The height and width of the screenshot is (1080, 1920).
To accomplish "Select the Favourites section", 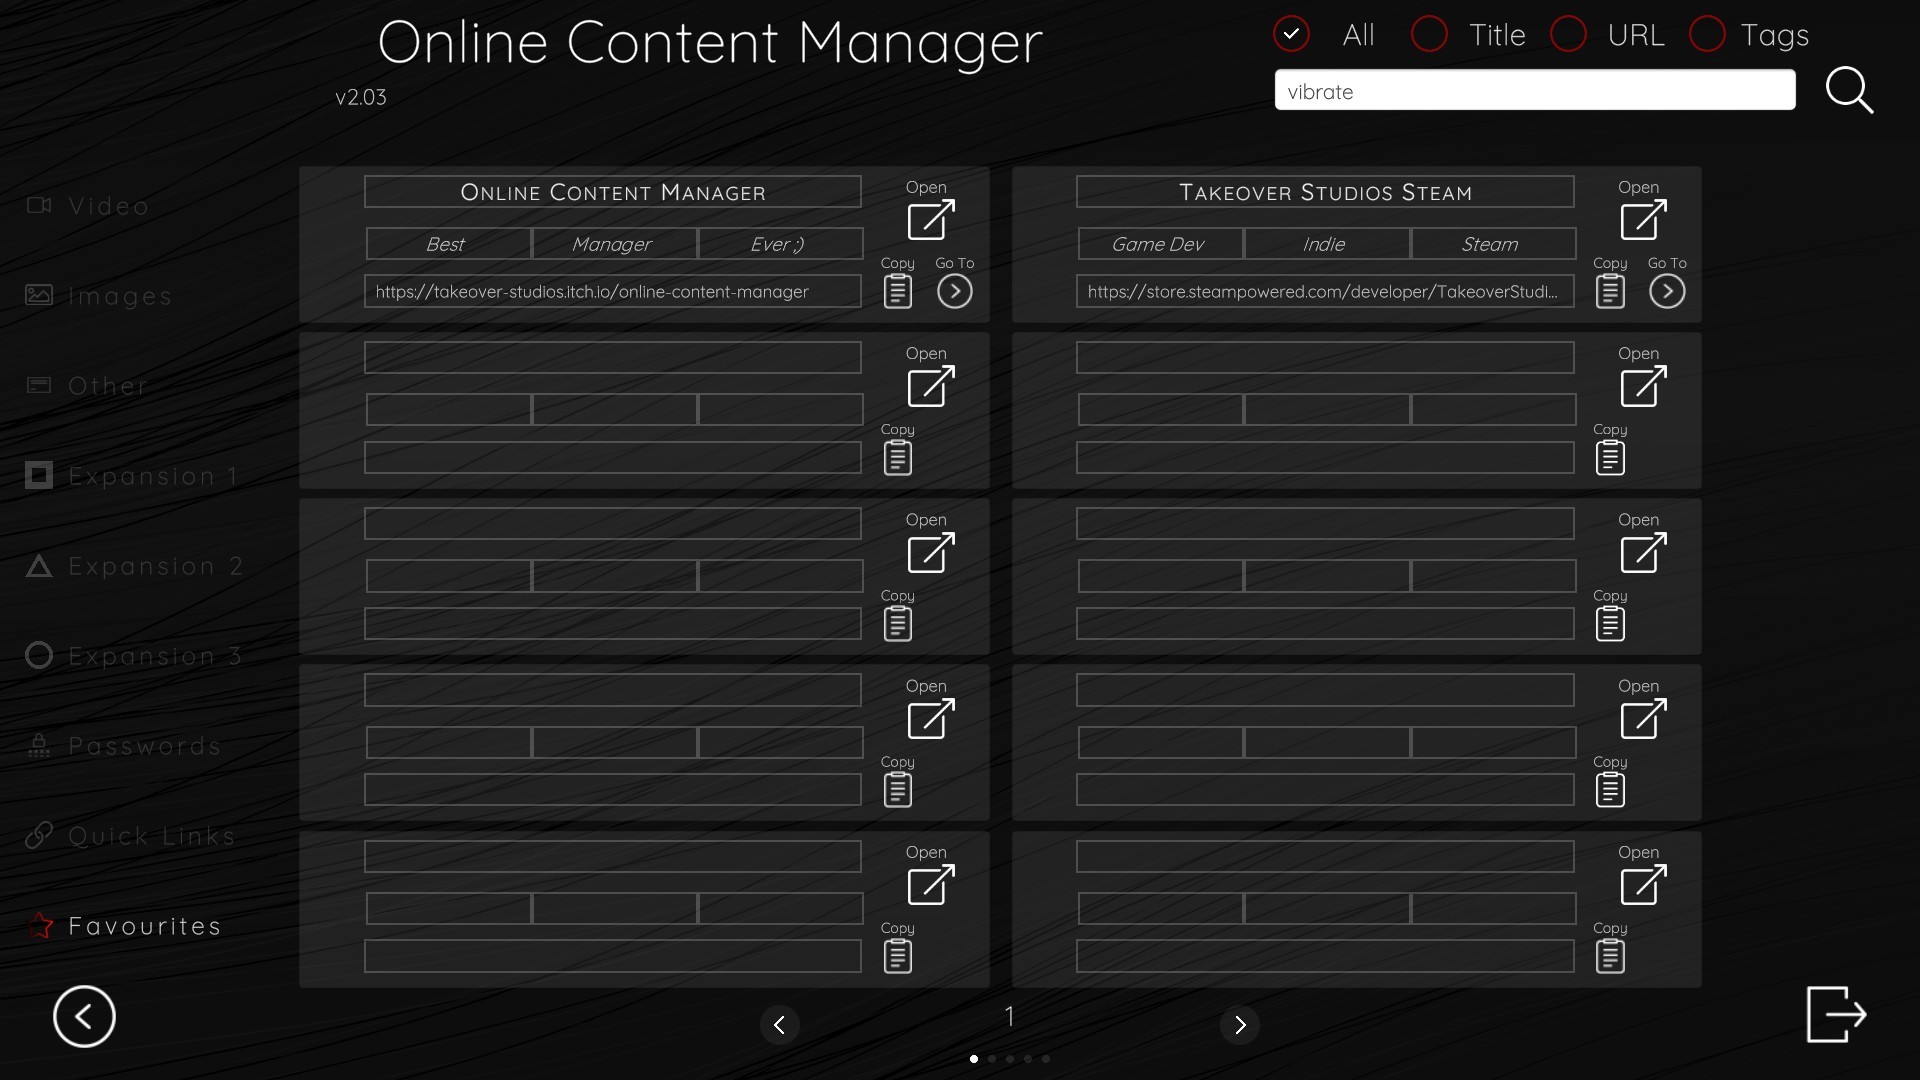I will coord(143,925).
